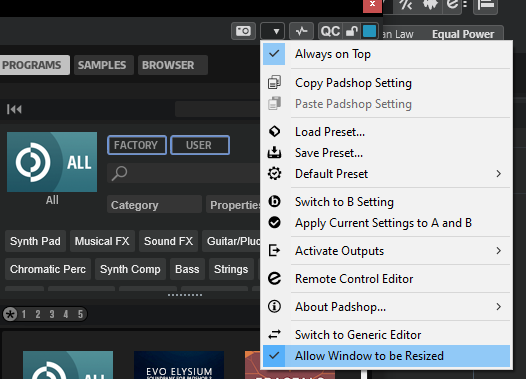
Task: Click the Copy Padshop Setting icon
Action: [274, 83]
